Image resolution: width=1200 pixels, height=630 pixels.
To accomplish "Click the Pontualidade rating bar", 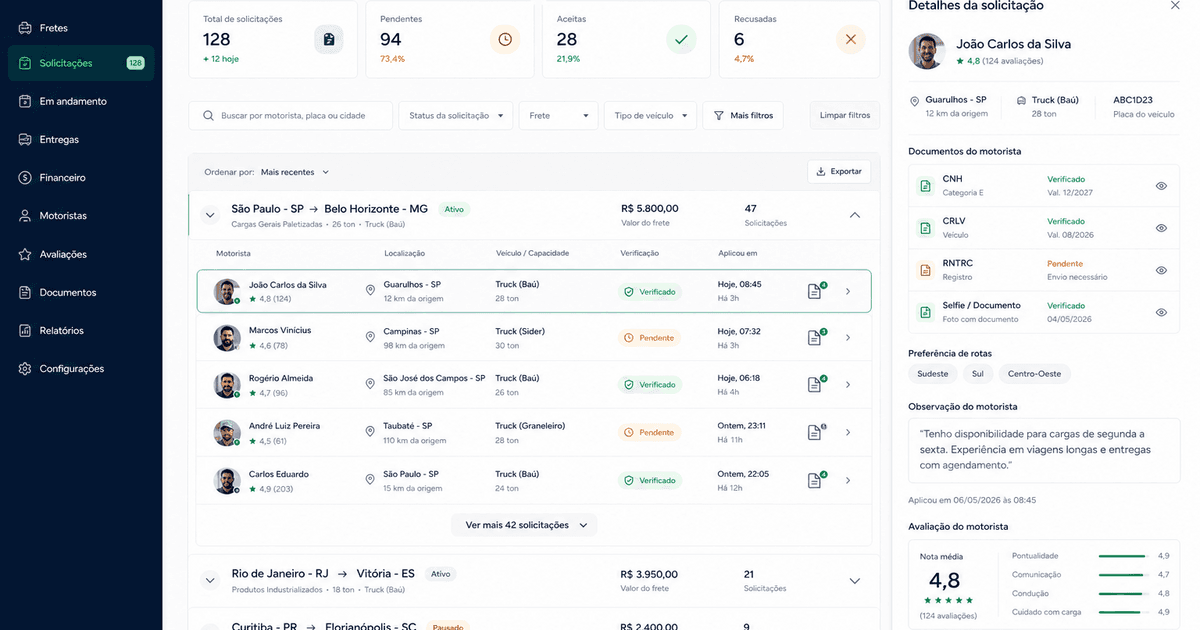I will (1122, 556).
